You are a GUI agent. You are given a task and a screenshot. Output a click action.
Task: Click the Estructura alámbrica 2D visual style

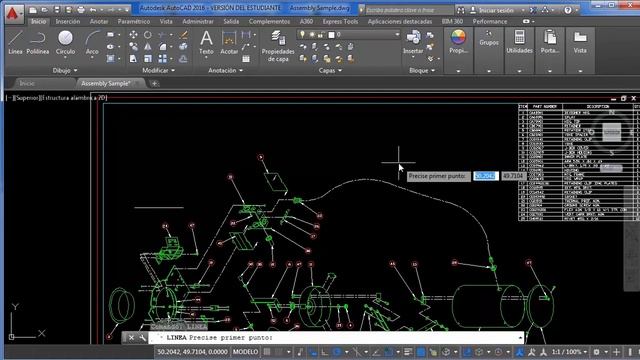[74, 98]
